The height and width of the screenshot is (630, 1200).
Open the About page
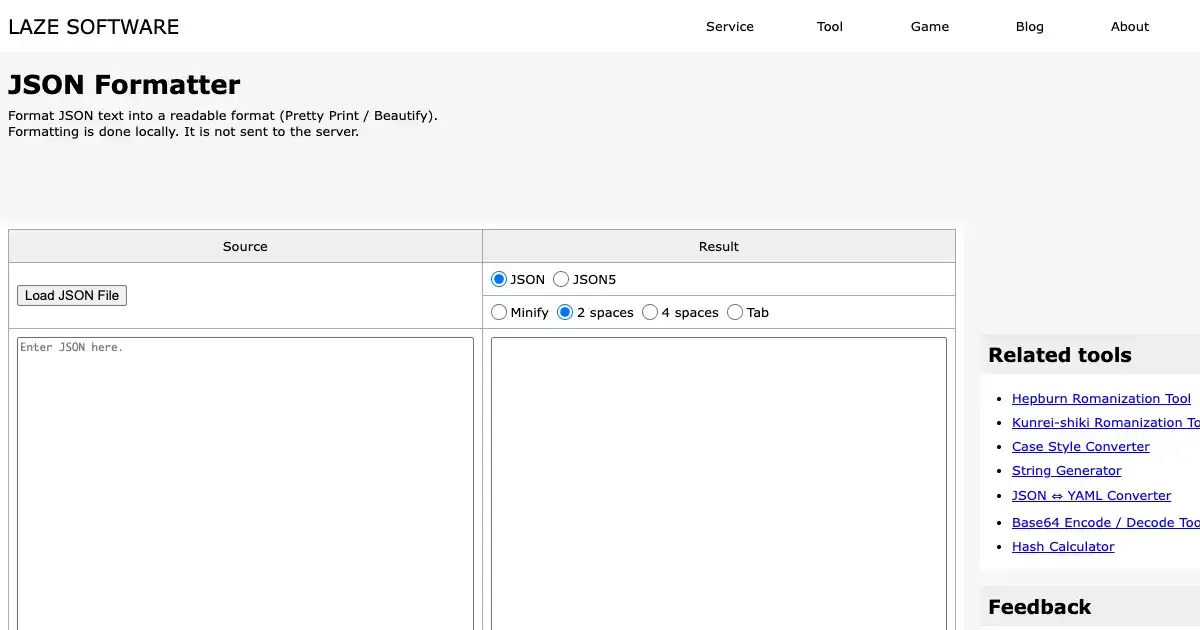tap(1129, 27)
